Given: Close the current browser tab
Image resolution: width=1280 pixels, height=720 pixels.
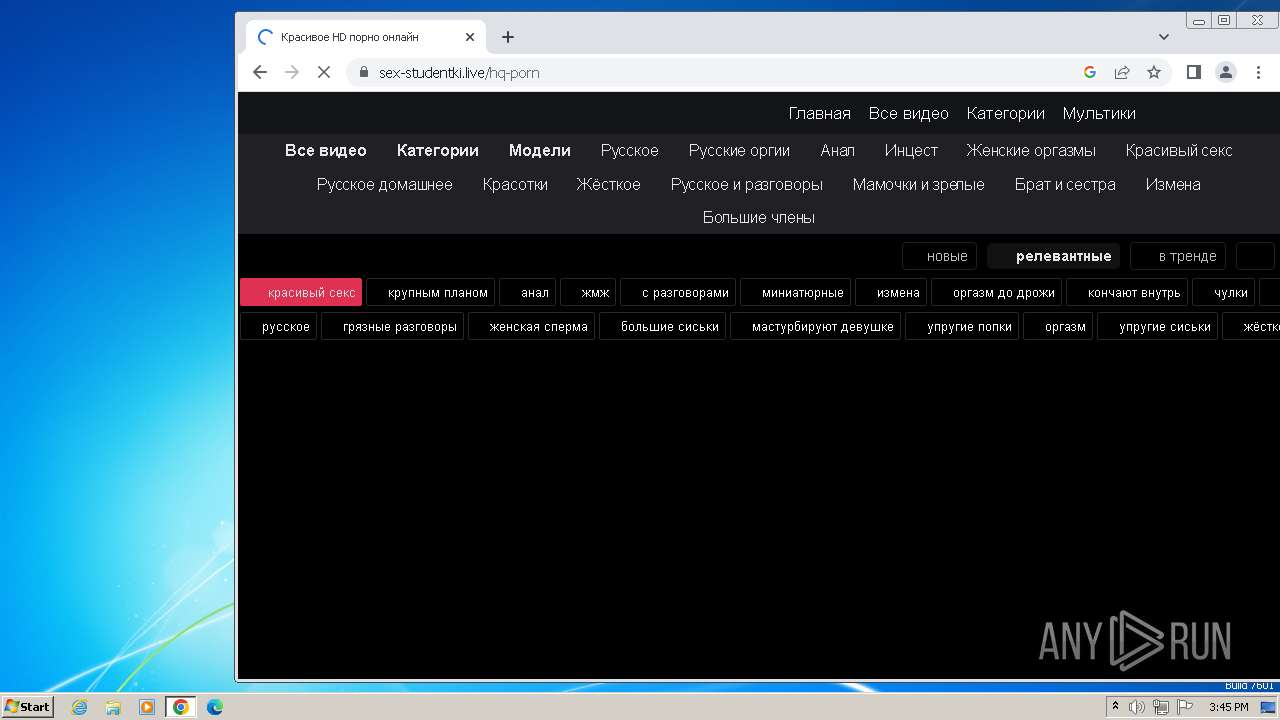Looking at the screenshot, I should click(470, 37).
